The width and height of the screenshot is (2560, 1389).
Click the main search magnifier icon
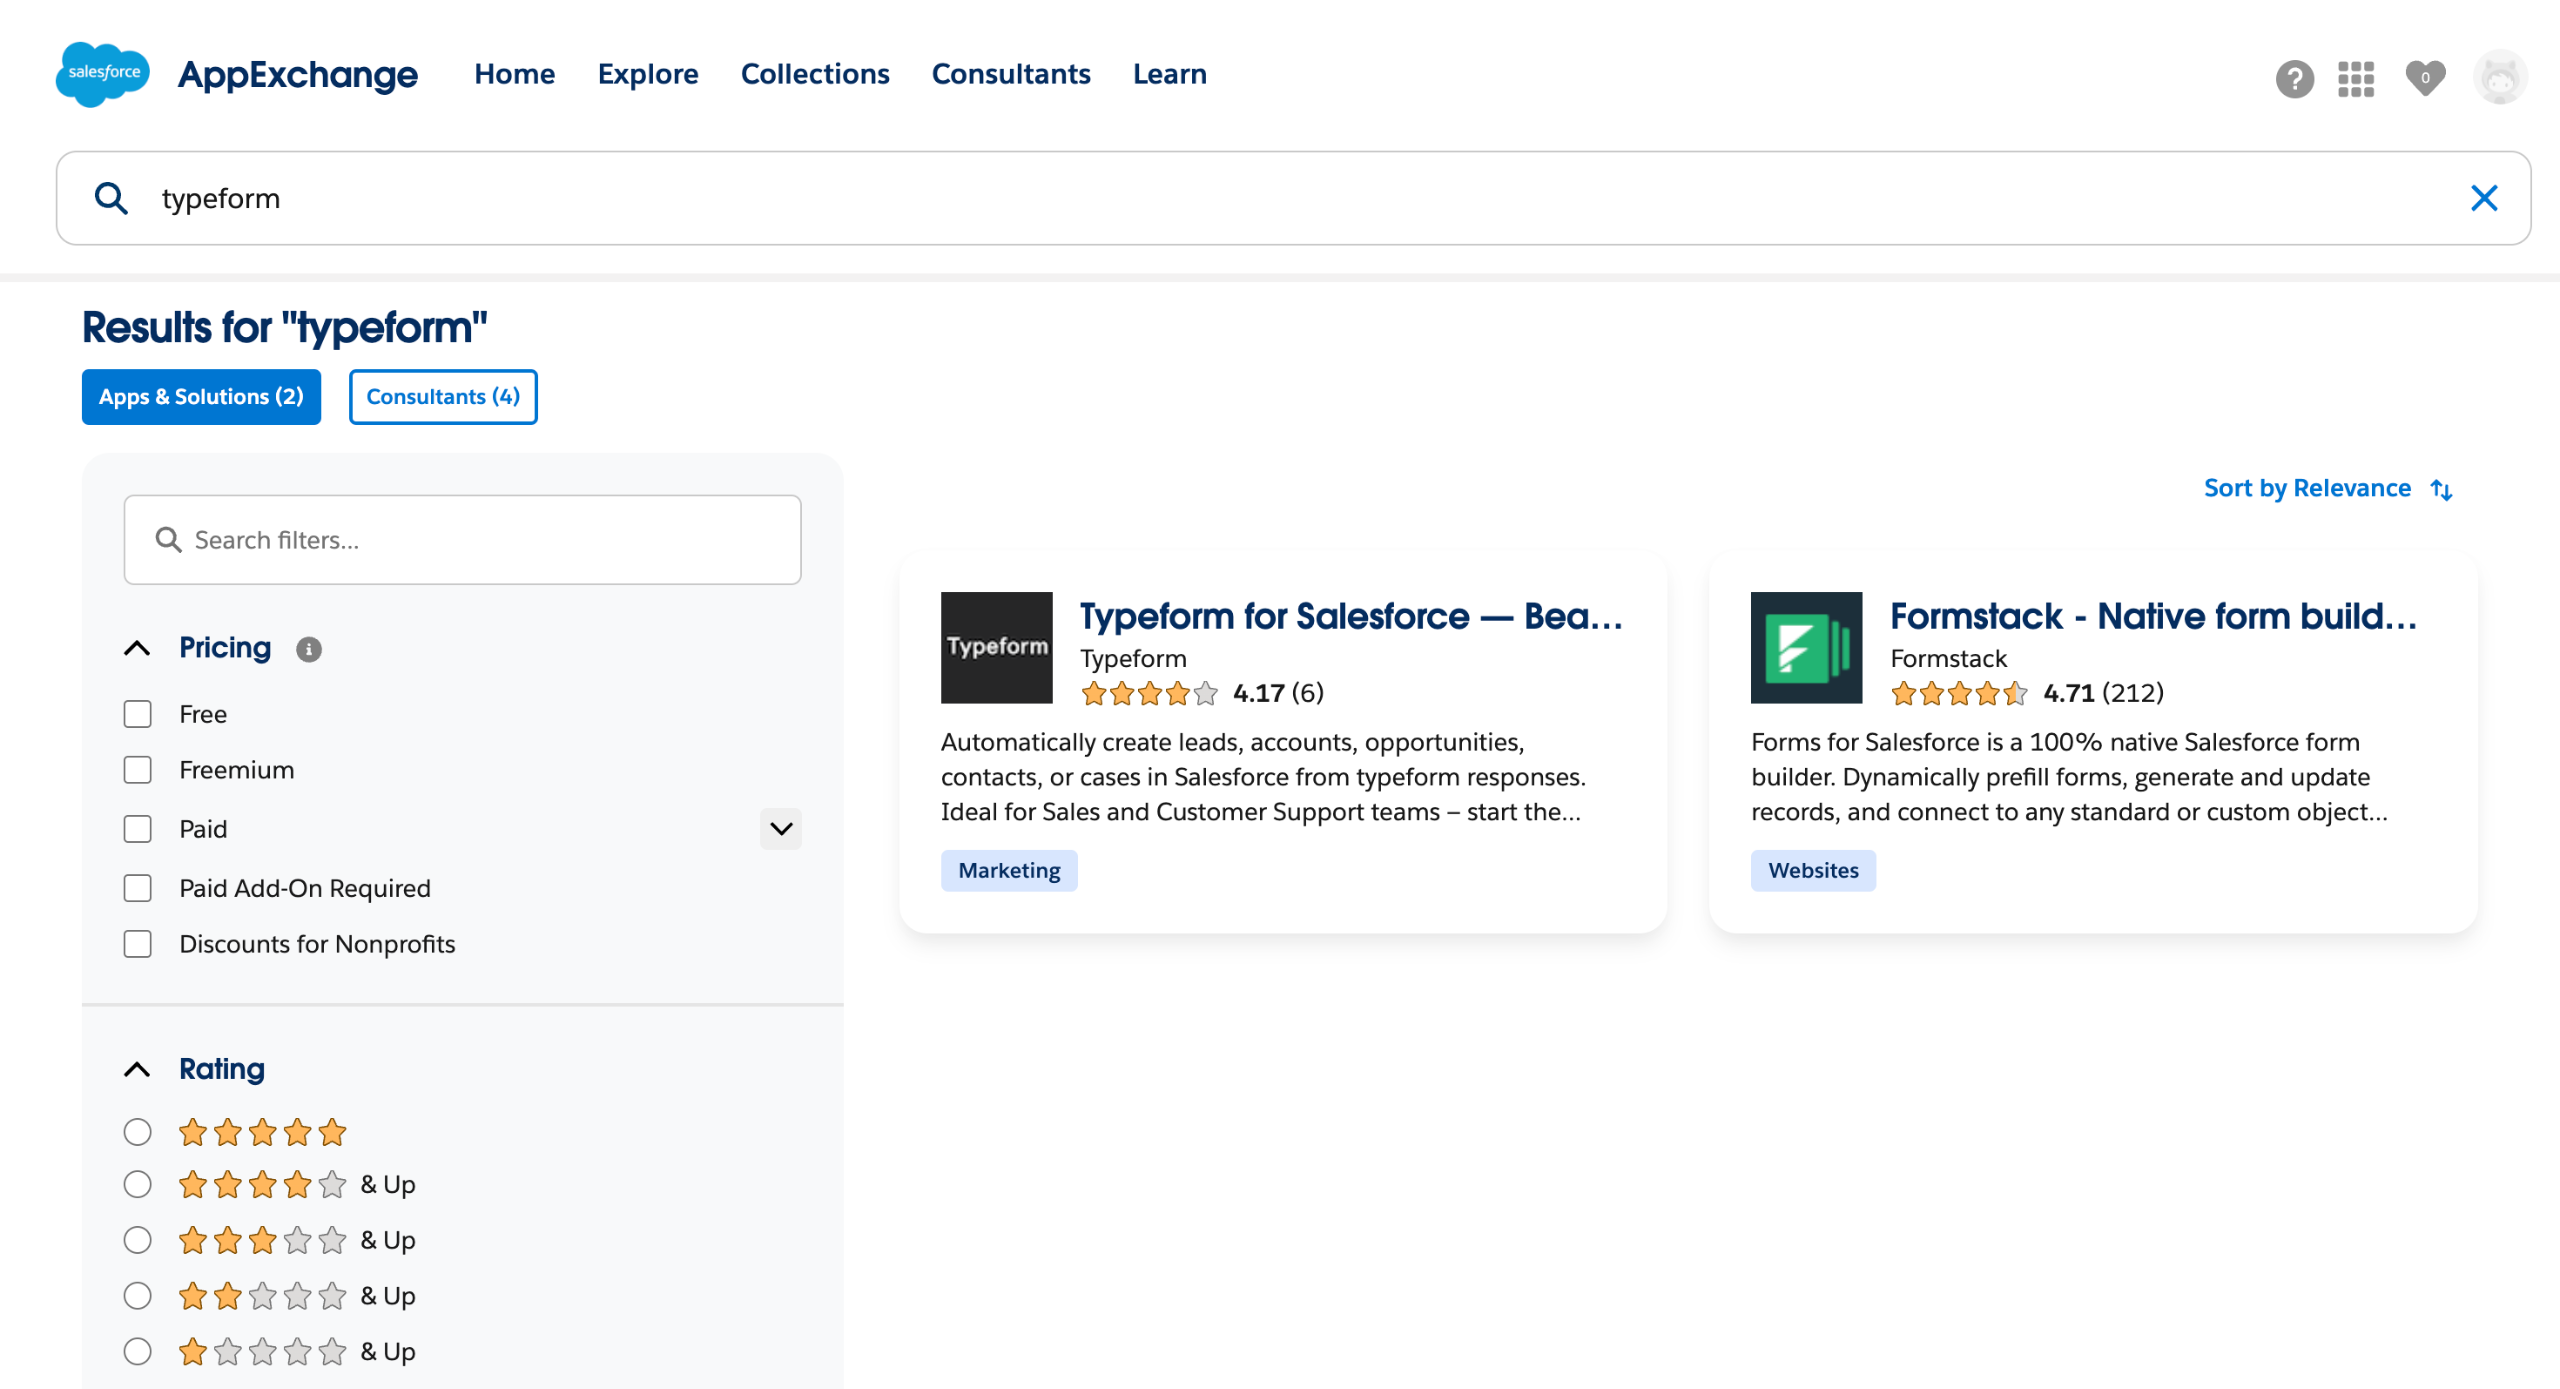coord(111,198)
